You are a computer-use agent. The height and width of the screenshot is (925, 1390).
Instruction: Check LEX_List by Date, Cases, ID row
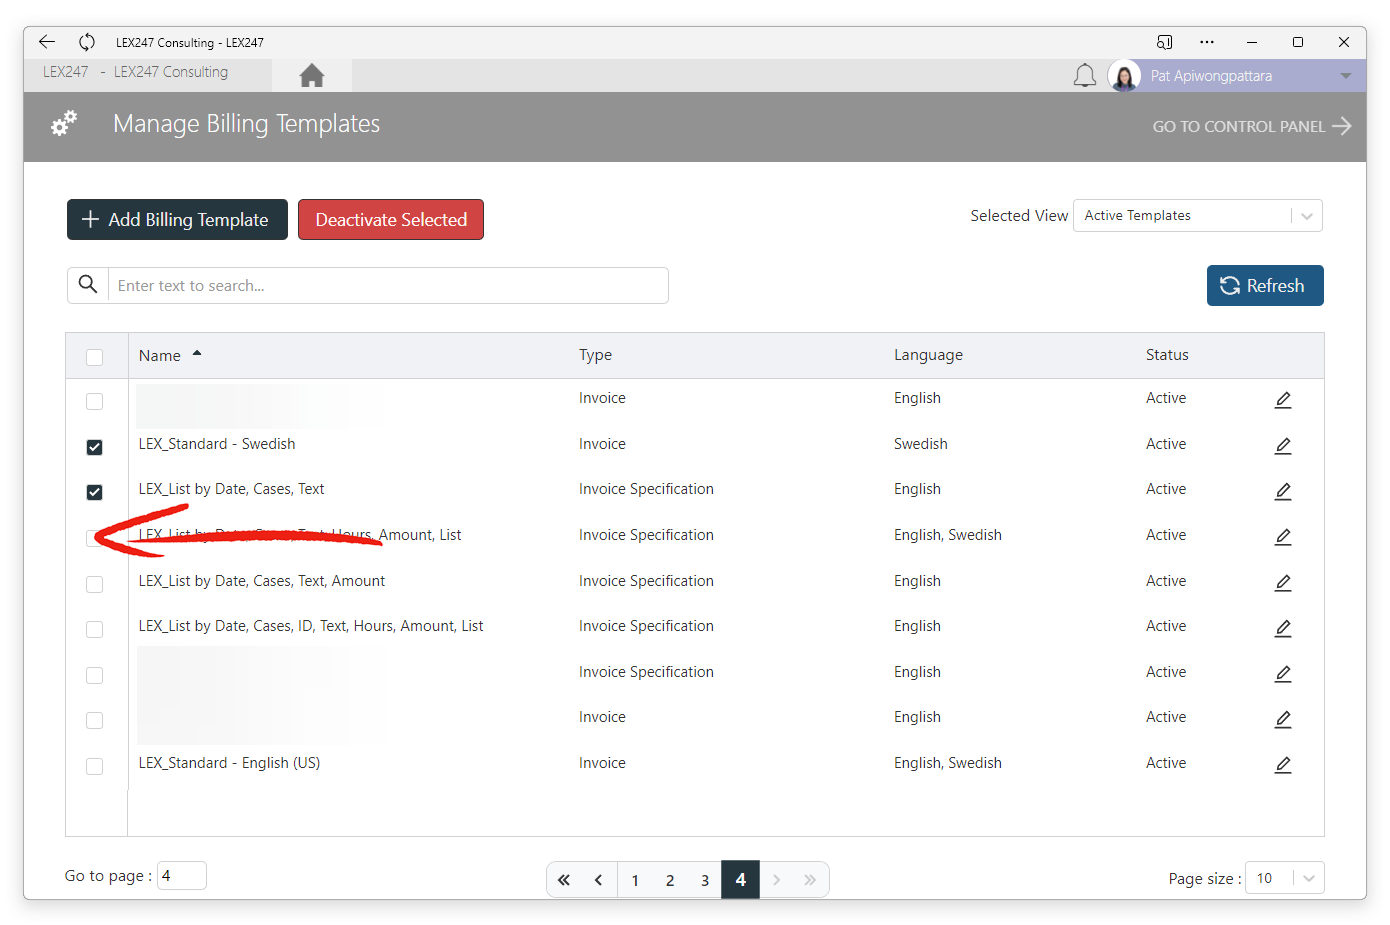click(95, 629)
